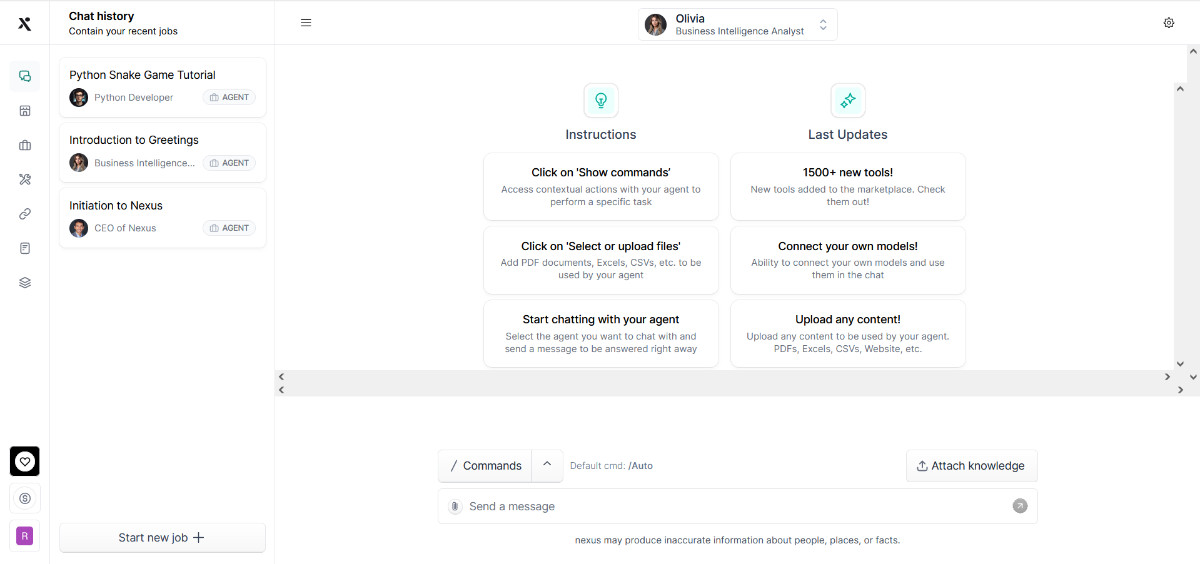Open the Initiation to Nexus chat
Viewport: 1200px width, 564px height.
click(x=163, y=216)
